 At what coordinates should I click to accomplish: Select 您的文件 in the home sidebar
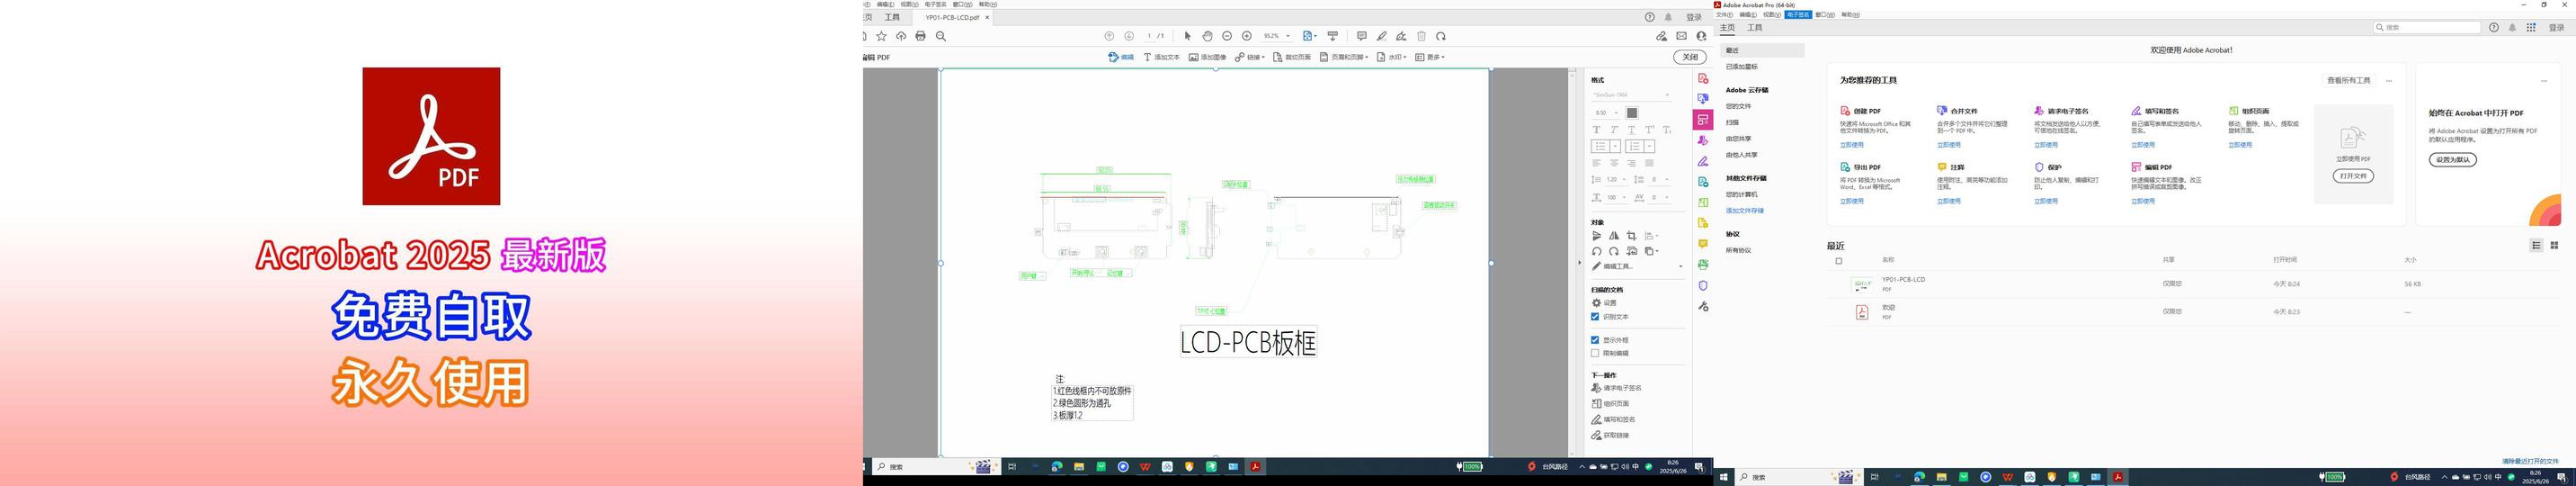[1739, 106]
